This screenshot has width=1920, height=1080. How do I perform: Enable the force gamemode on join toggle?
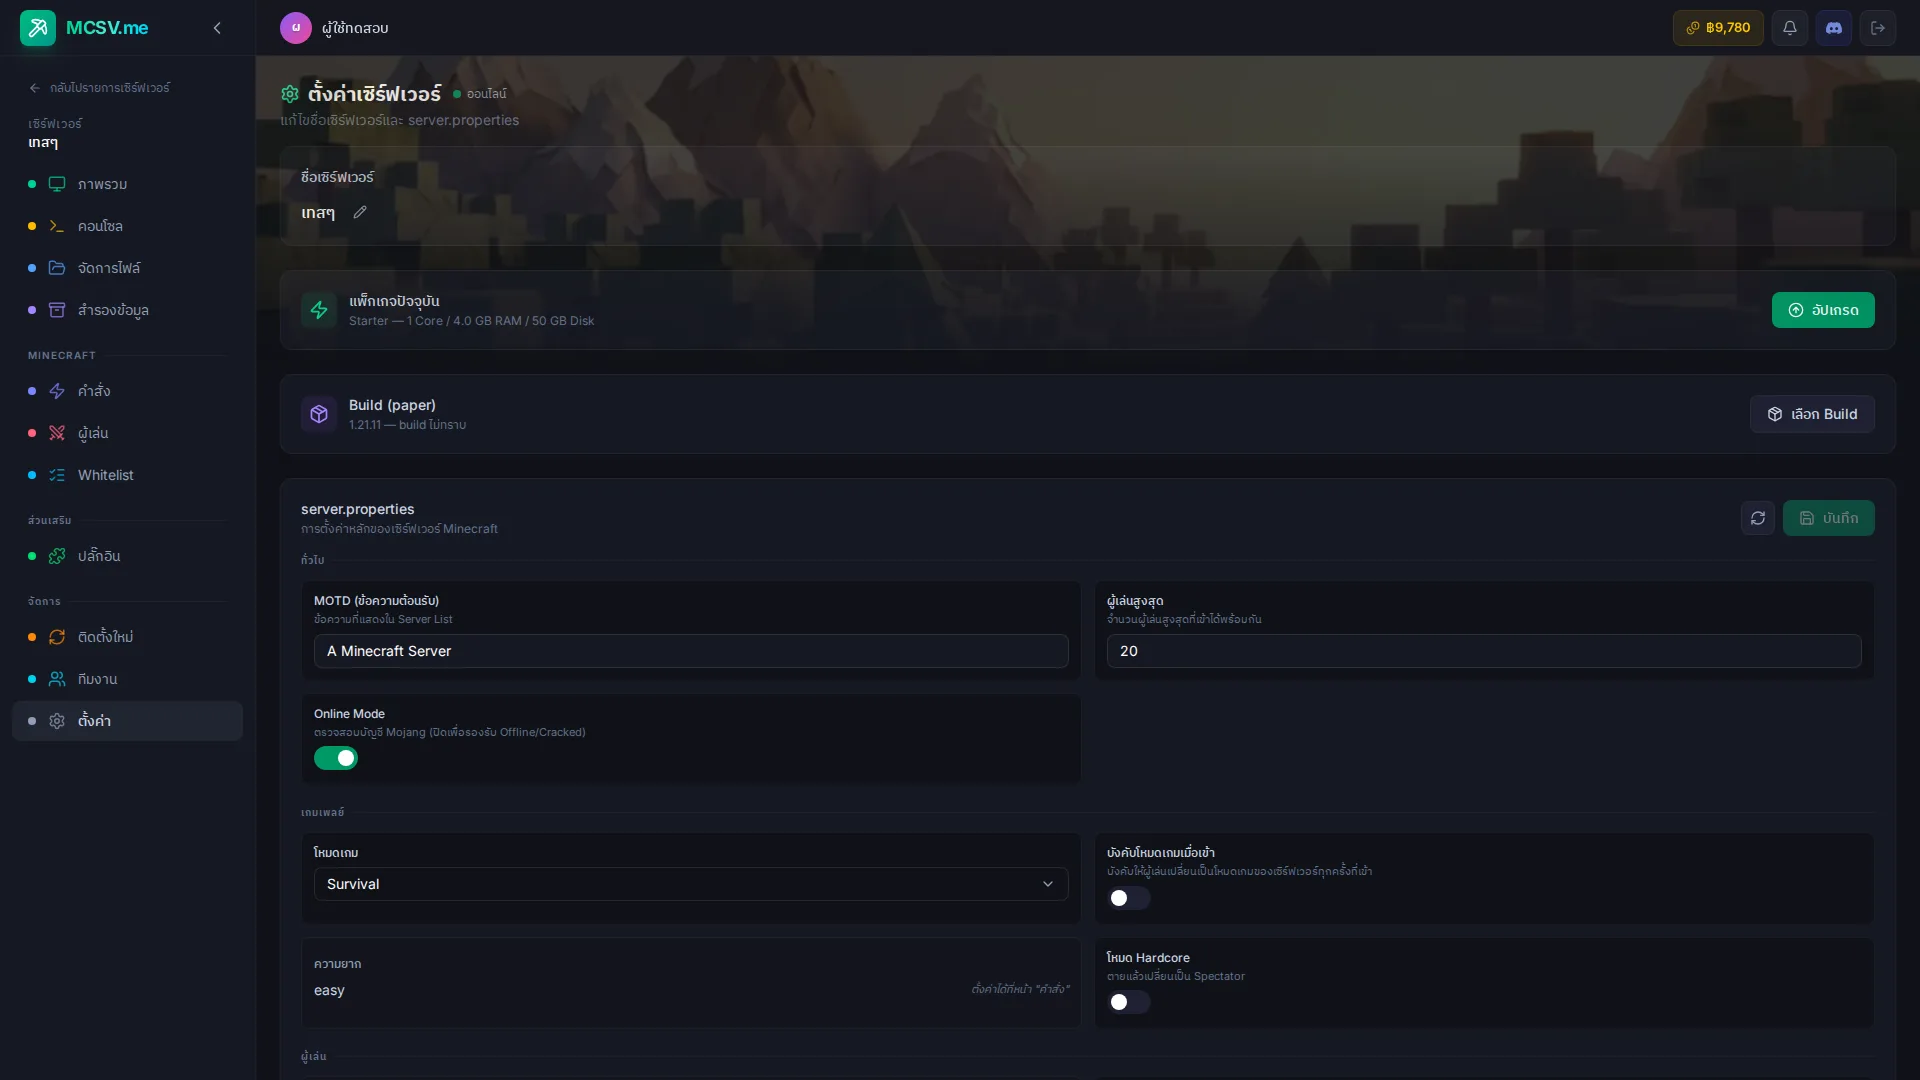(x=1128, y=898)
